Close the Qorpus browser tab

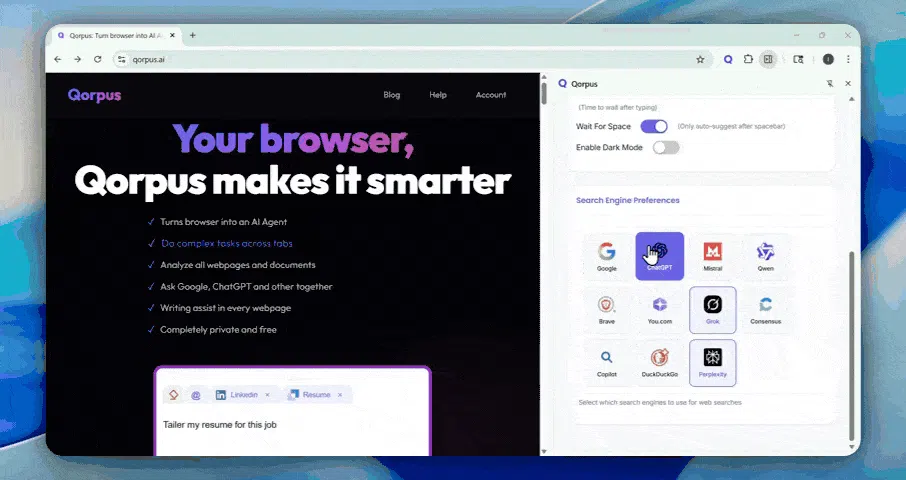click(x=172, y=35)
